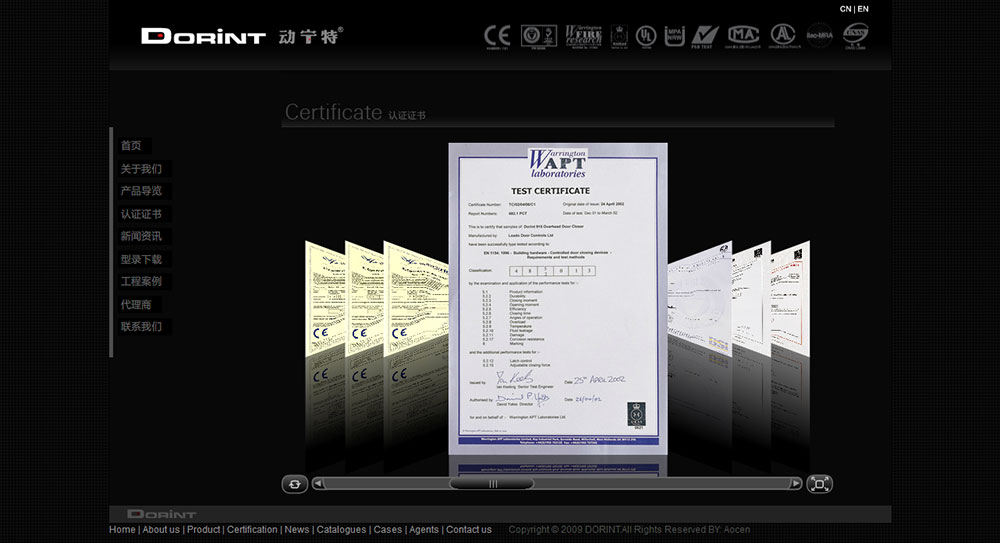Viewport: 1000px width, 543px height.
Task: Open 关于我们 in the sidebar menu
Action: click(142, 169)
